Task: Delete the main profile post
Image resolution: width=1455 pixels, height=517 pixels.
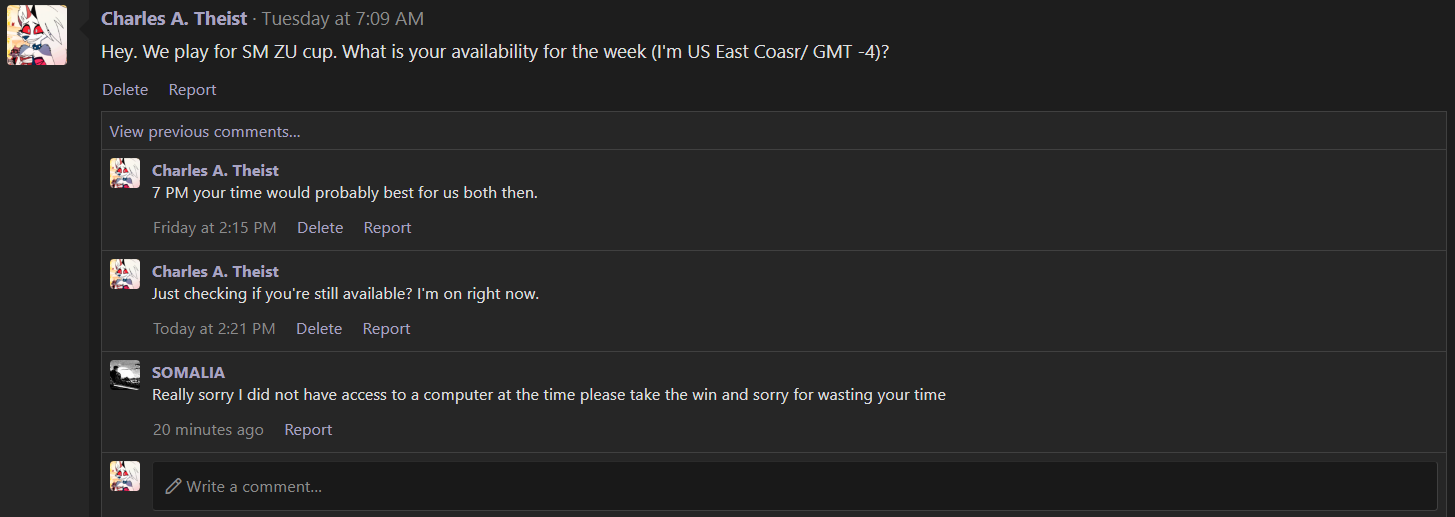Action: 125,89
